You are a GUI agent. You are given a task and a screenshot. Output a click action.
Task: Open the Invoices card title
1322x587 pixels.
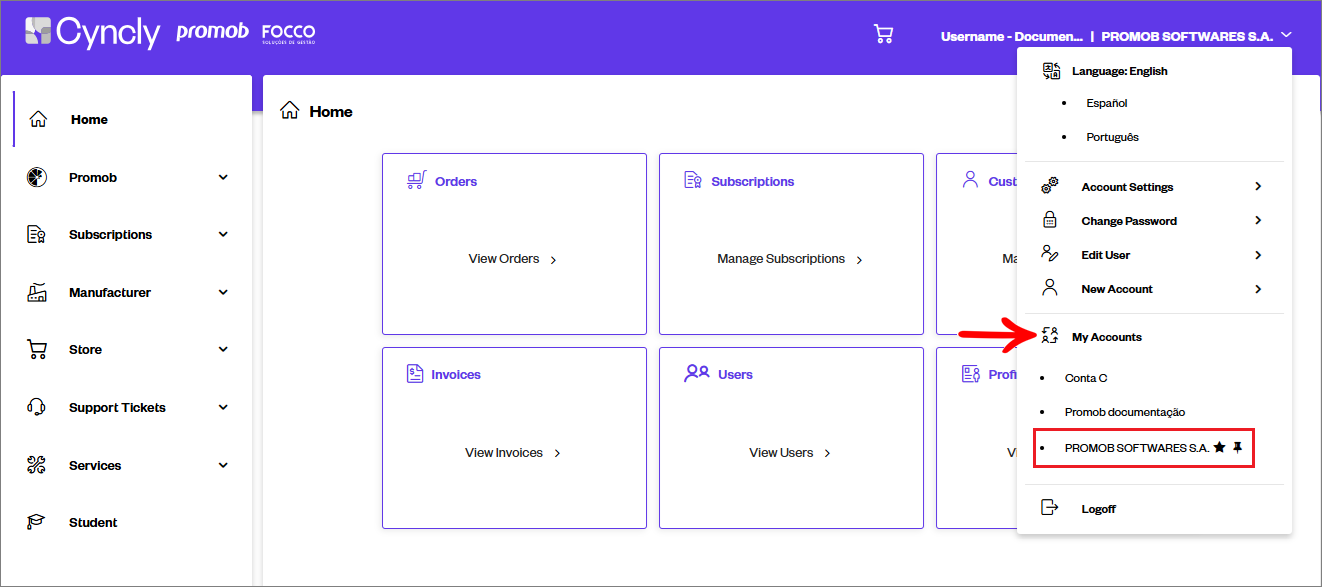click(456, 375)
